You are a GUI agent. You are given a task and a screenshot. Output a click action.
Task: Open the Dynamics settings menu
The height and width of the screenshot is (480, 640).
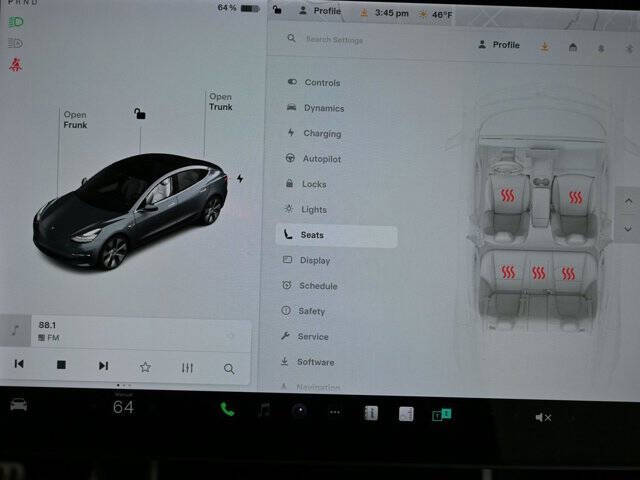315,108
